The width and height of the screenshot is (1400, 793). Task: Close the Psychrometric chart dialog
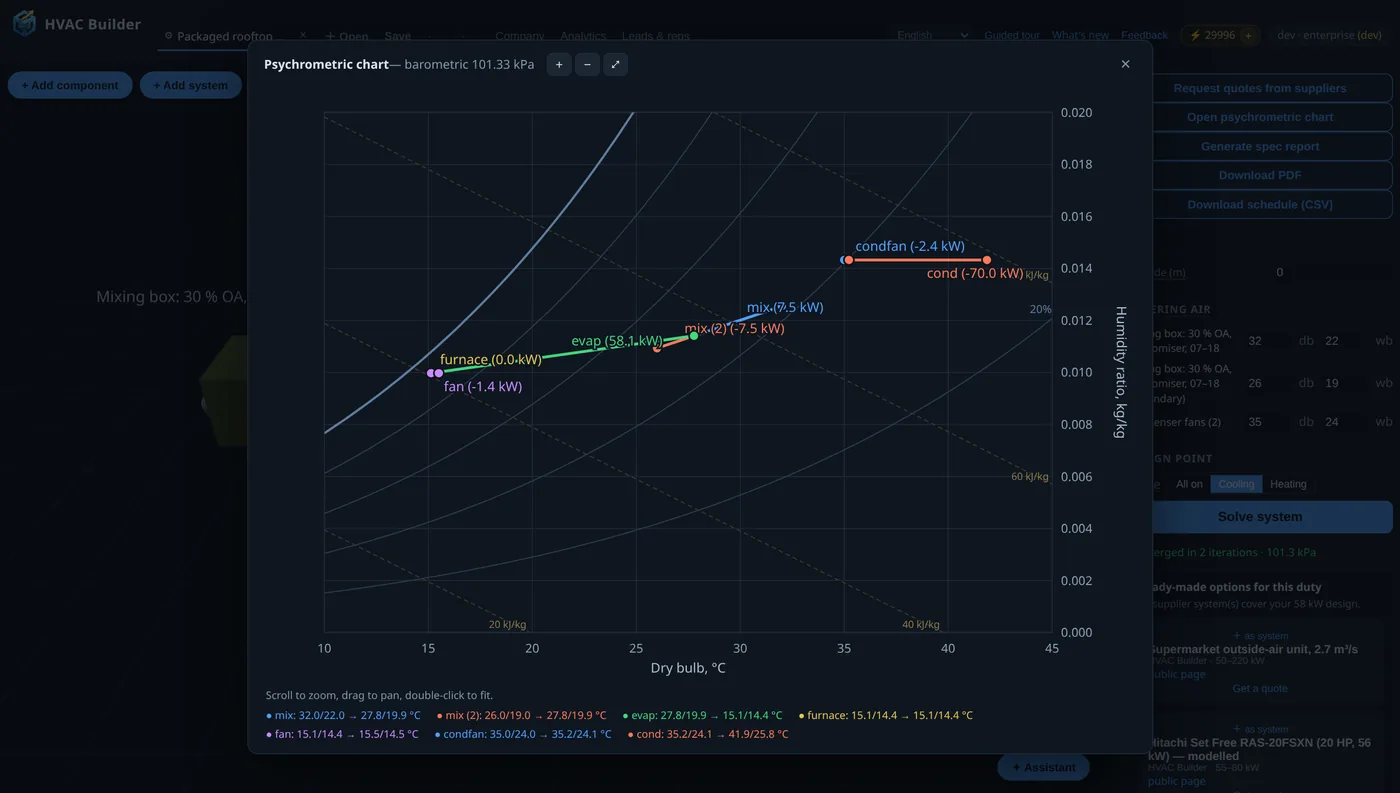coord(1125,64)
